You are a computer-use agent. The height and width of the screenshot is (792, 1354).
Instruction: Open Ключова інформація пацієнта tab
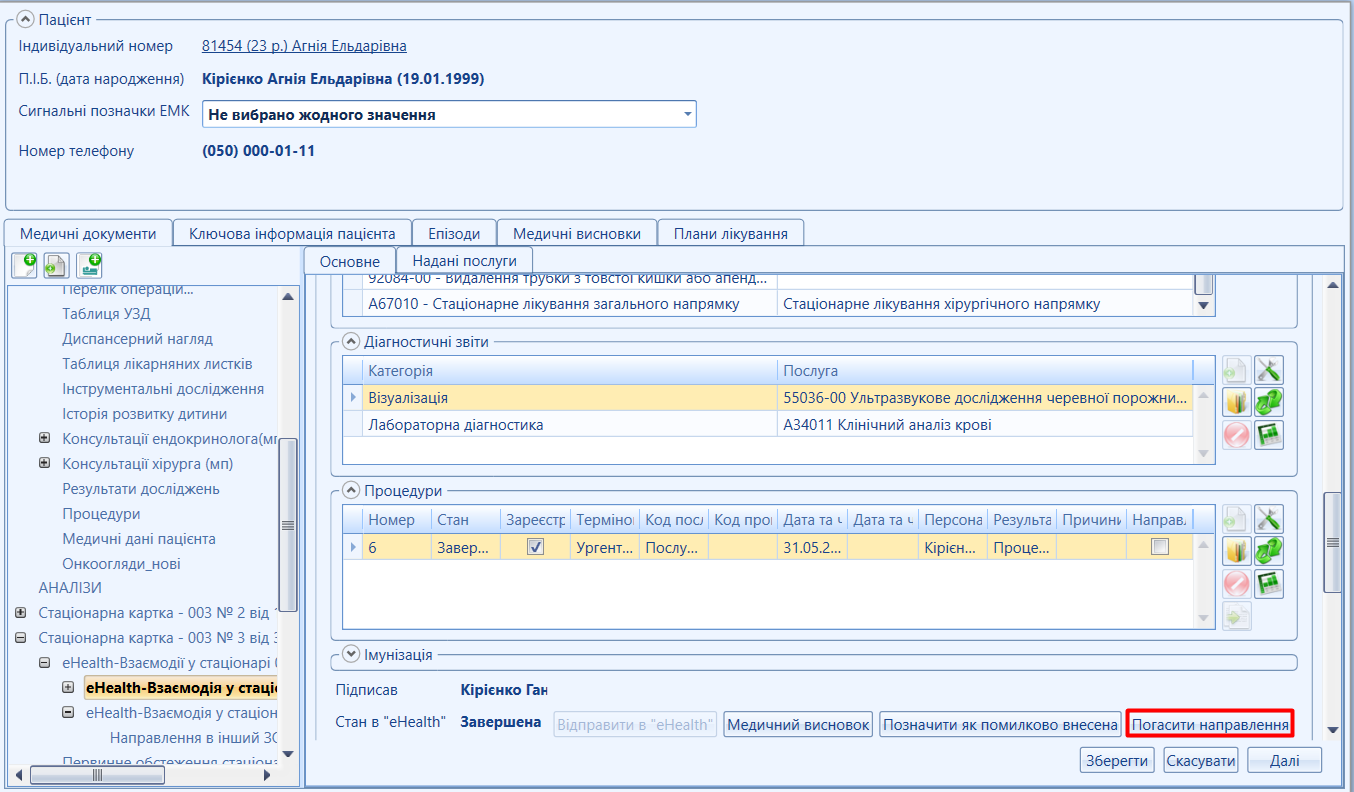pos(292,233)
